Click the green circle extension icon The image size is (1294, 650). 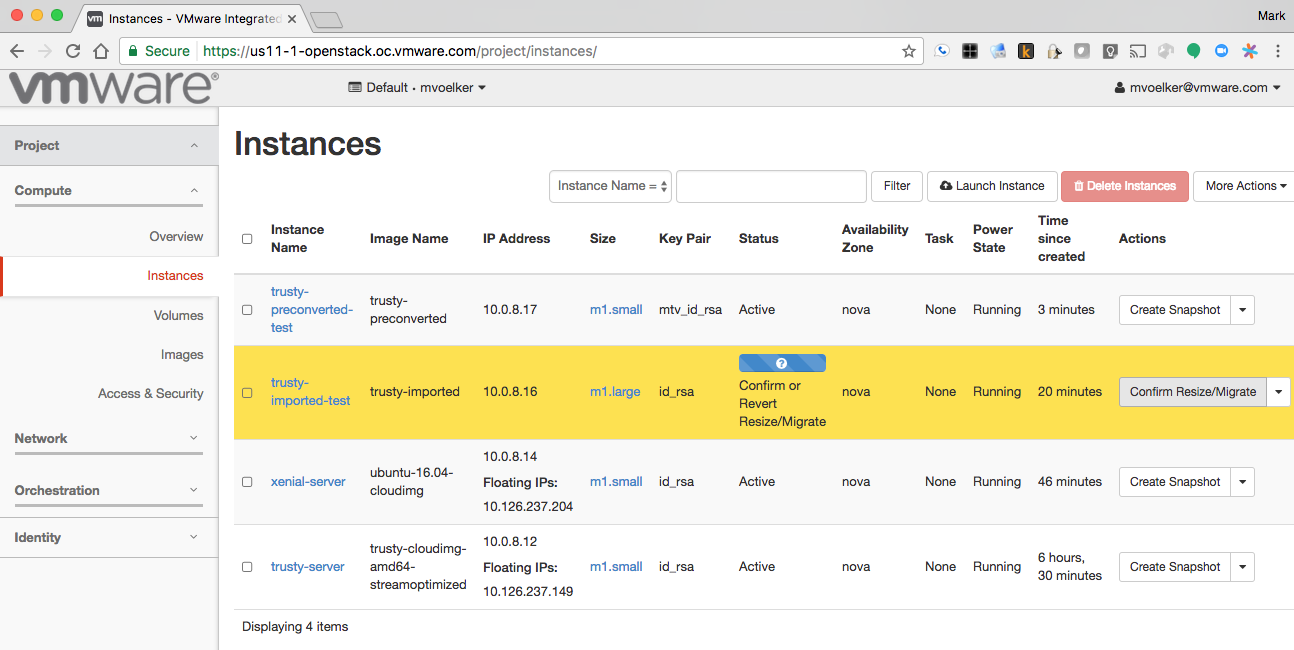pyautogui.click(x=1194, y=51)
